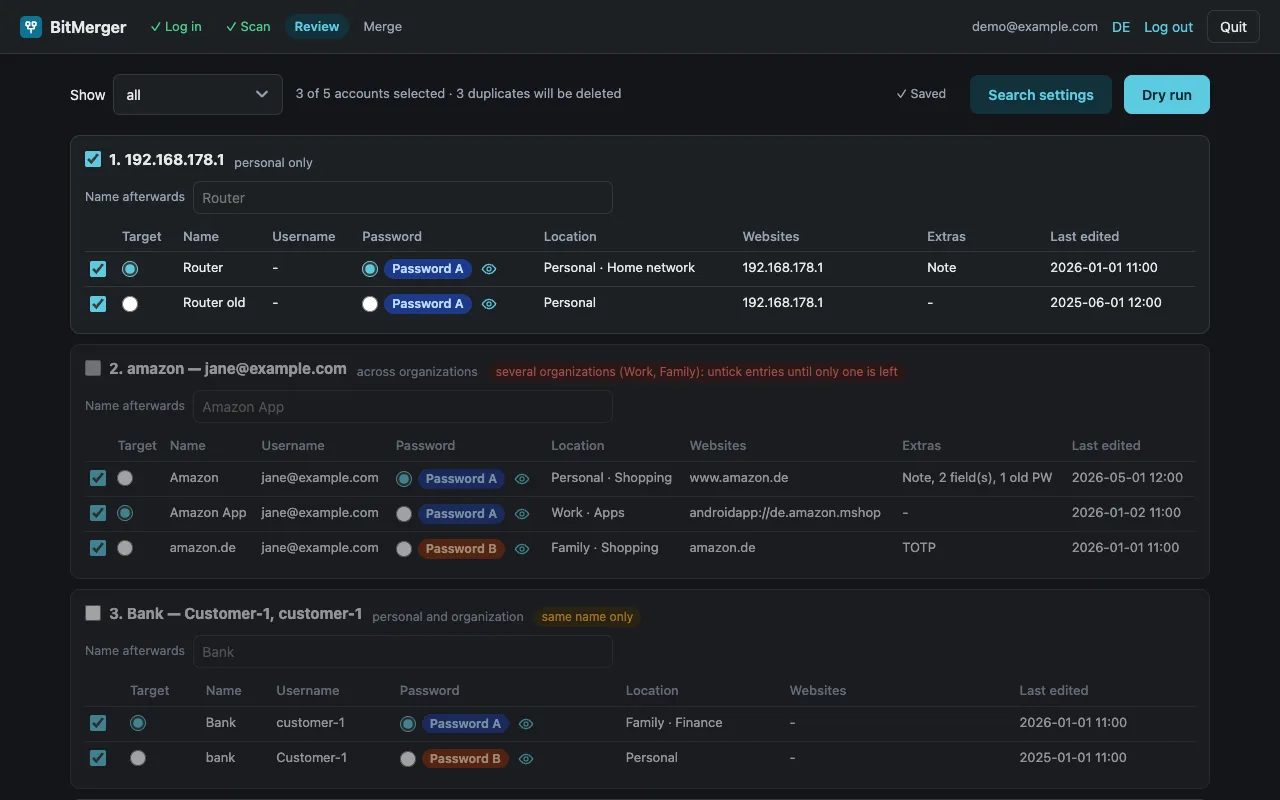This screenshot has height=800, width=1280.
Task: Go to the Log in step
Action: pos(176,27)
